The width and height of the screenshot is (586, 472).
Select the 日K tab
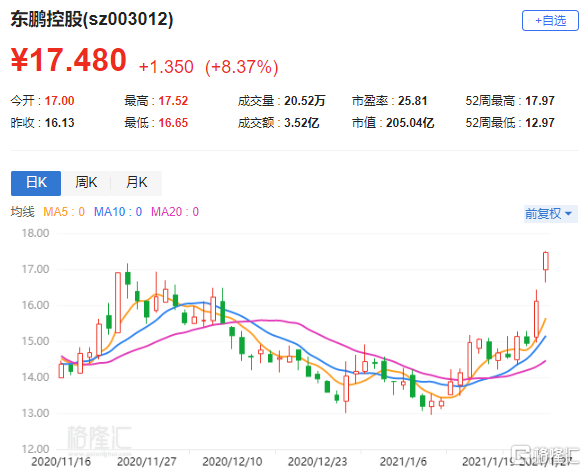pyautogui.click(x=36, y=183)
